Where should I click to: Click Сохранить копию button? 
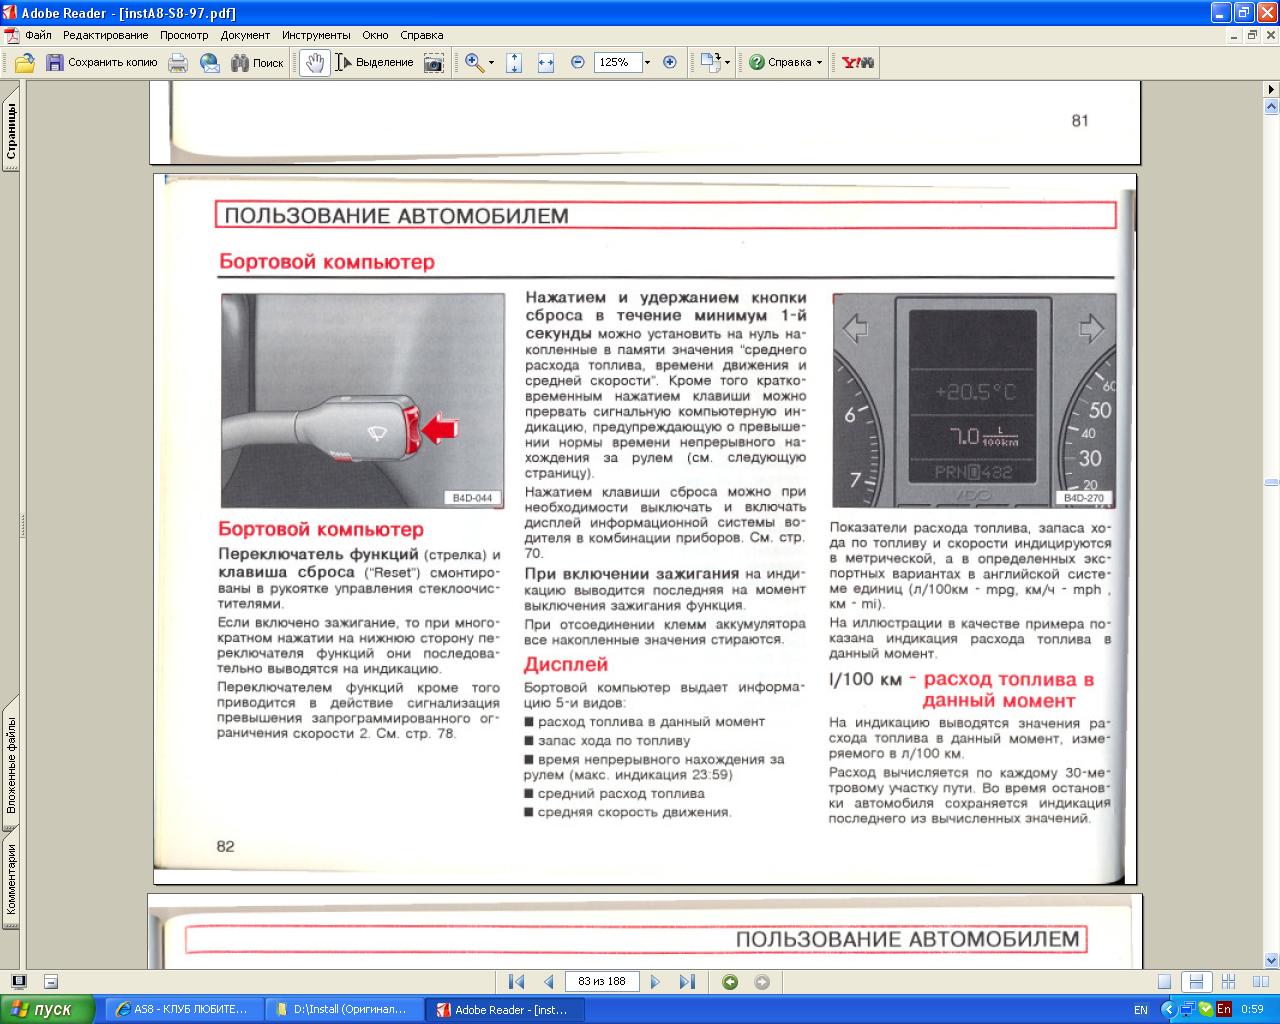point(102,62)
